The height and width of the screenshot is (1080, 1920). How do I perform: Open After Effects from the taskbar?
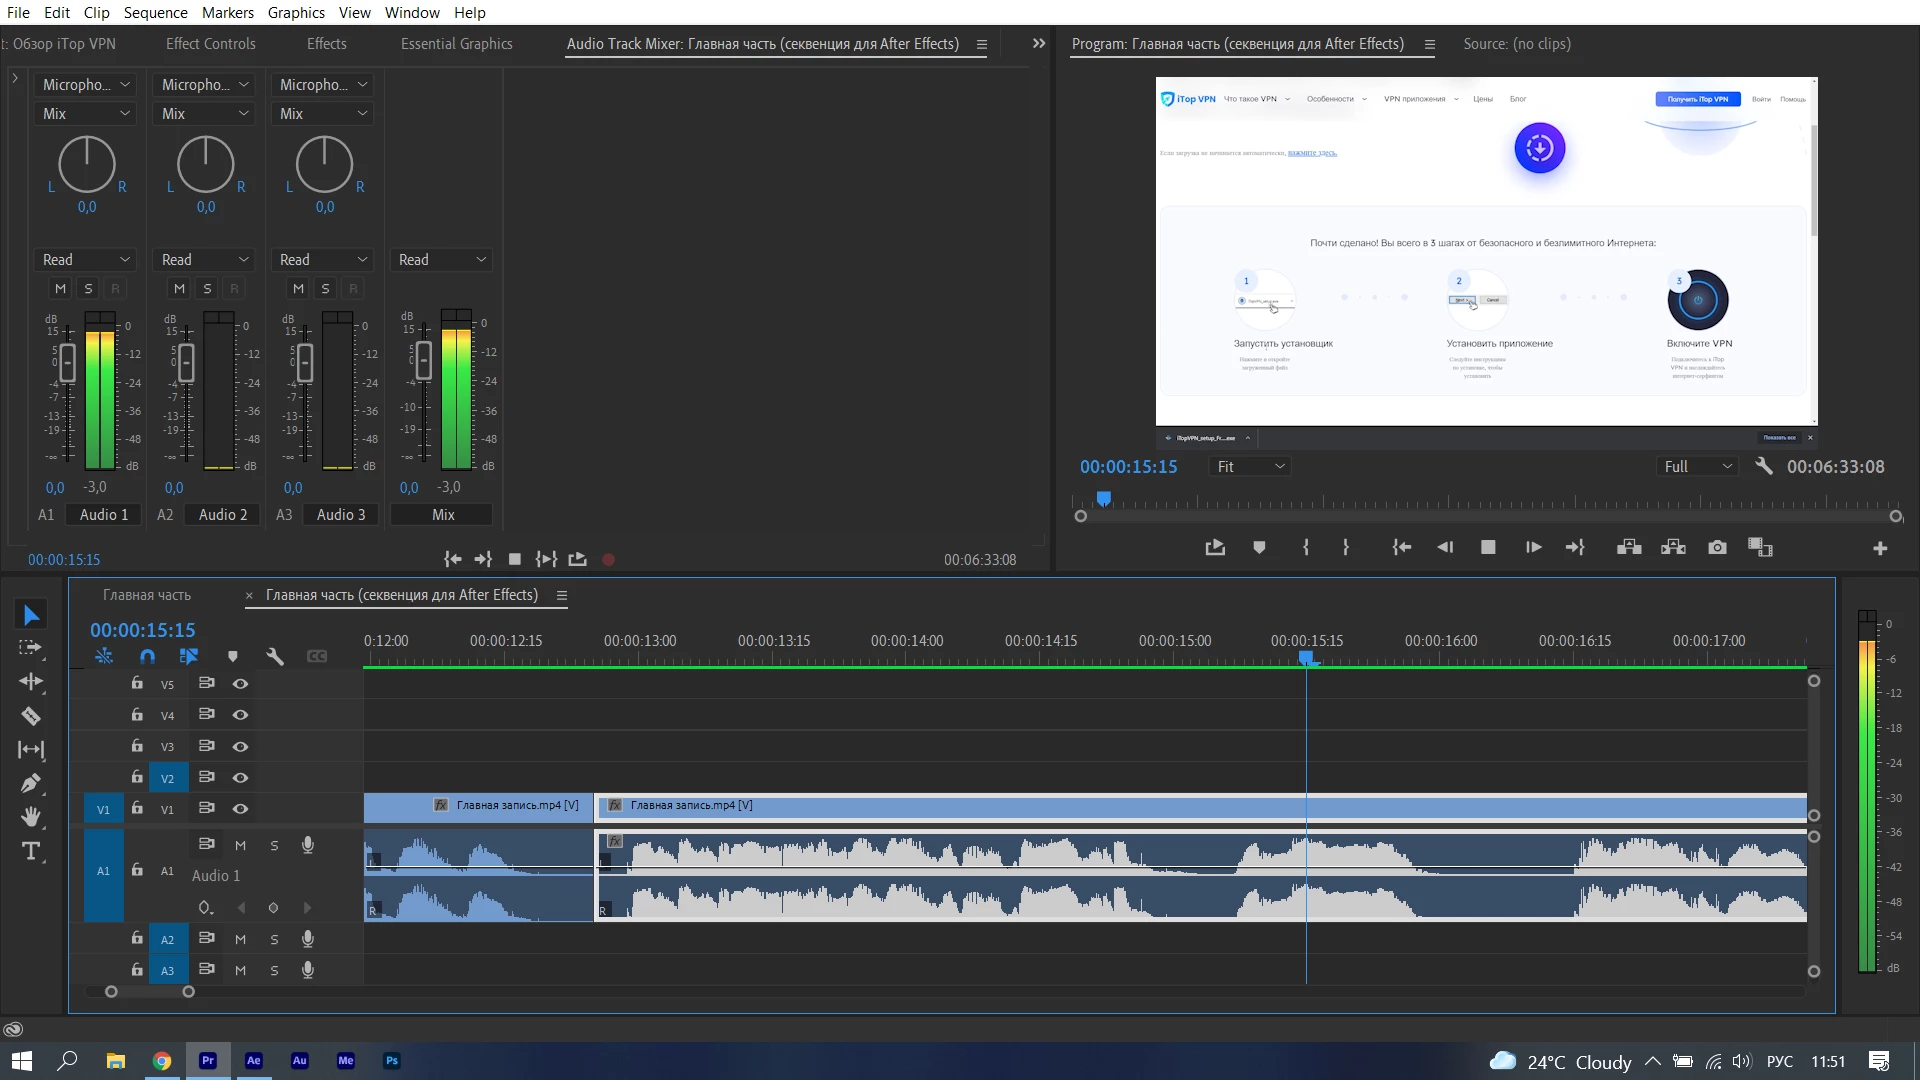(253, 1061)
